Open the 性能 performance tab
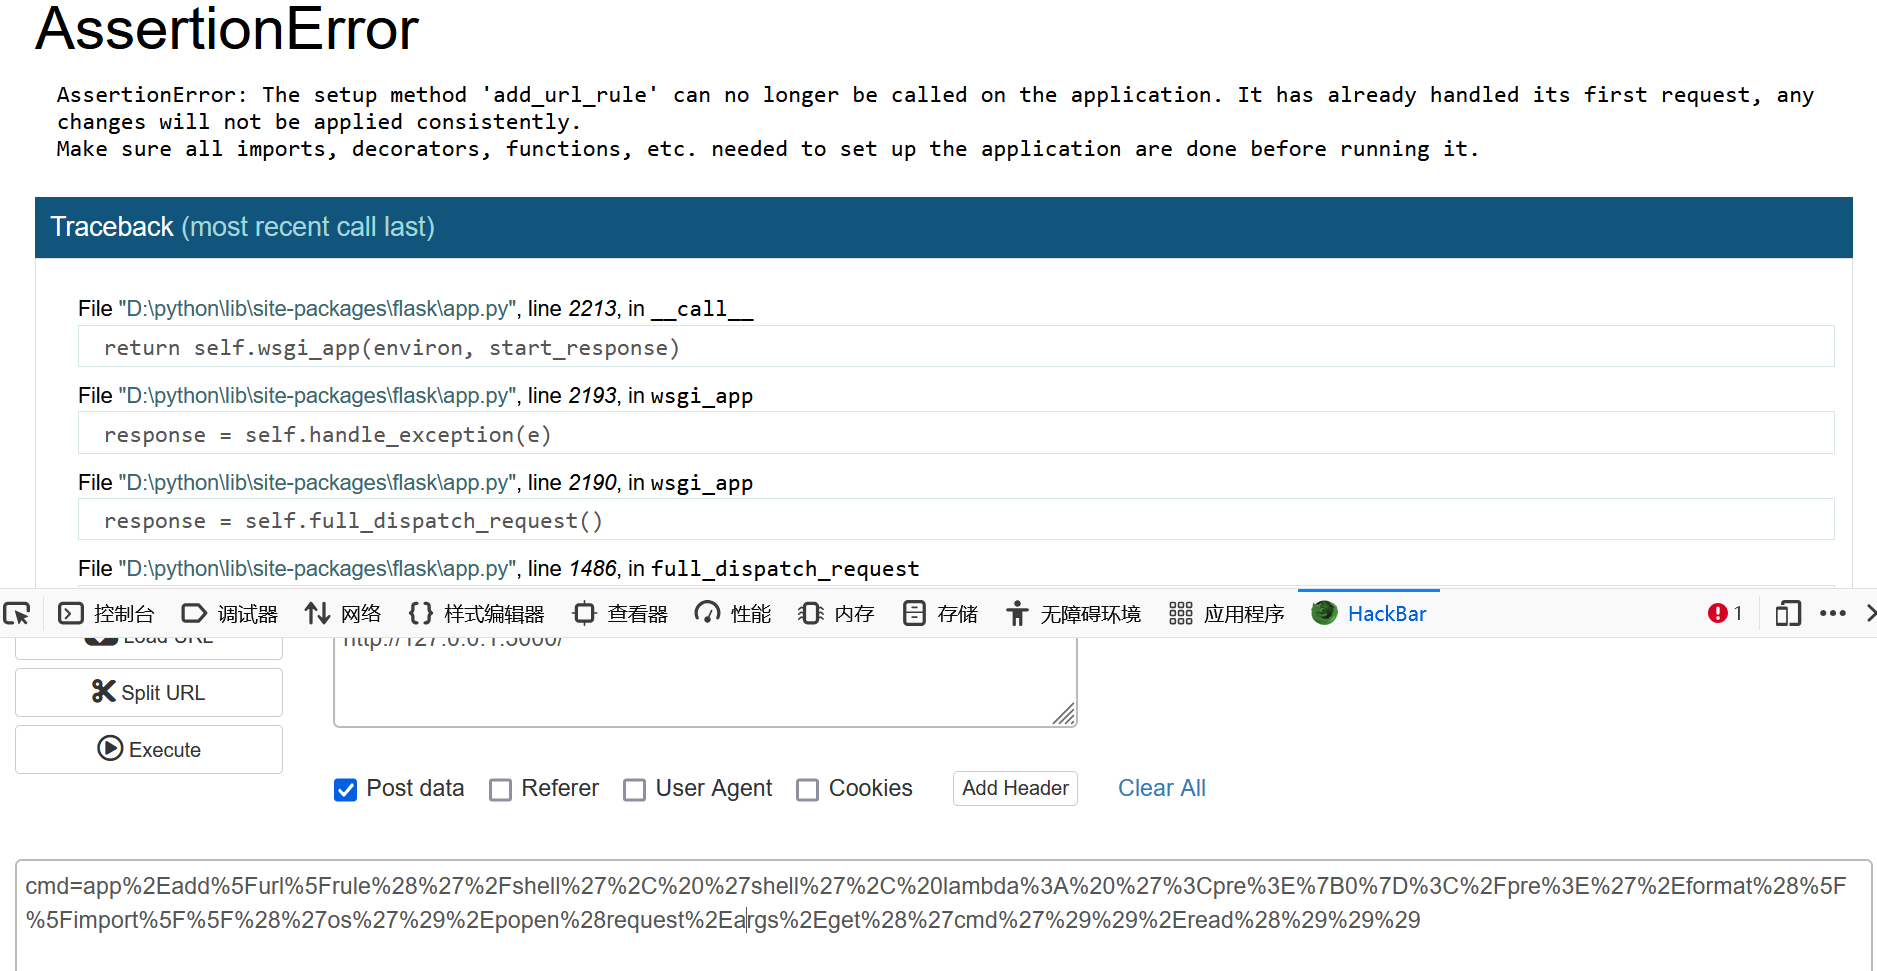The height and width of the screenshot is (971, 1877). coord(733,613)
